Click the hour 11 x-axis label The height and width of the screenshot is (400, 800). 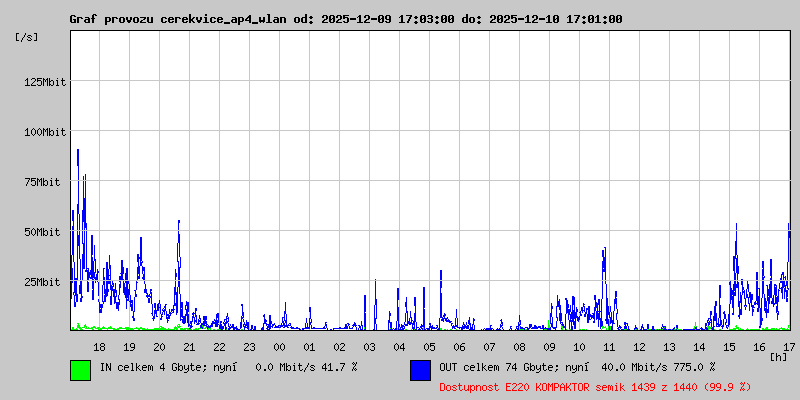pyautogui.click(x=609, y=347)
